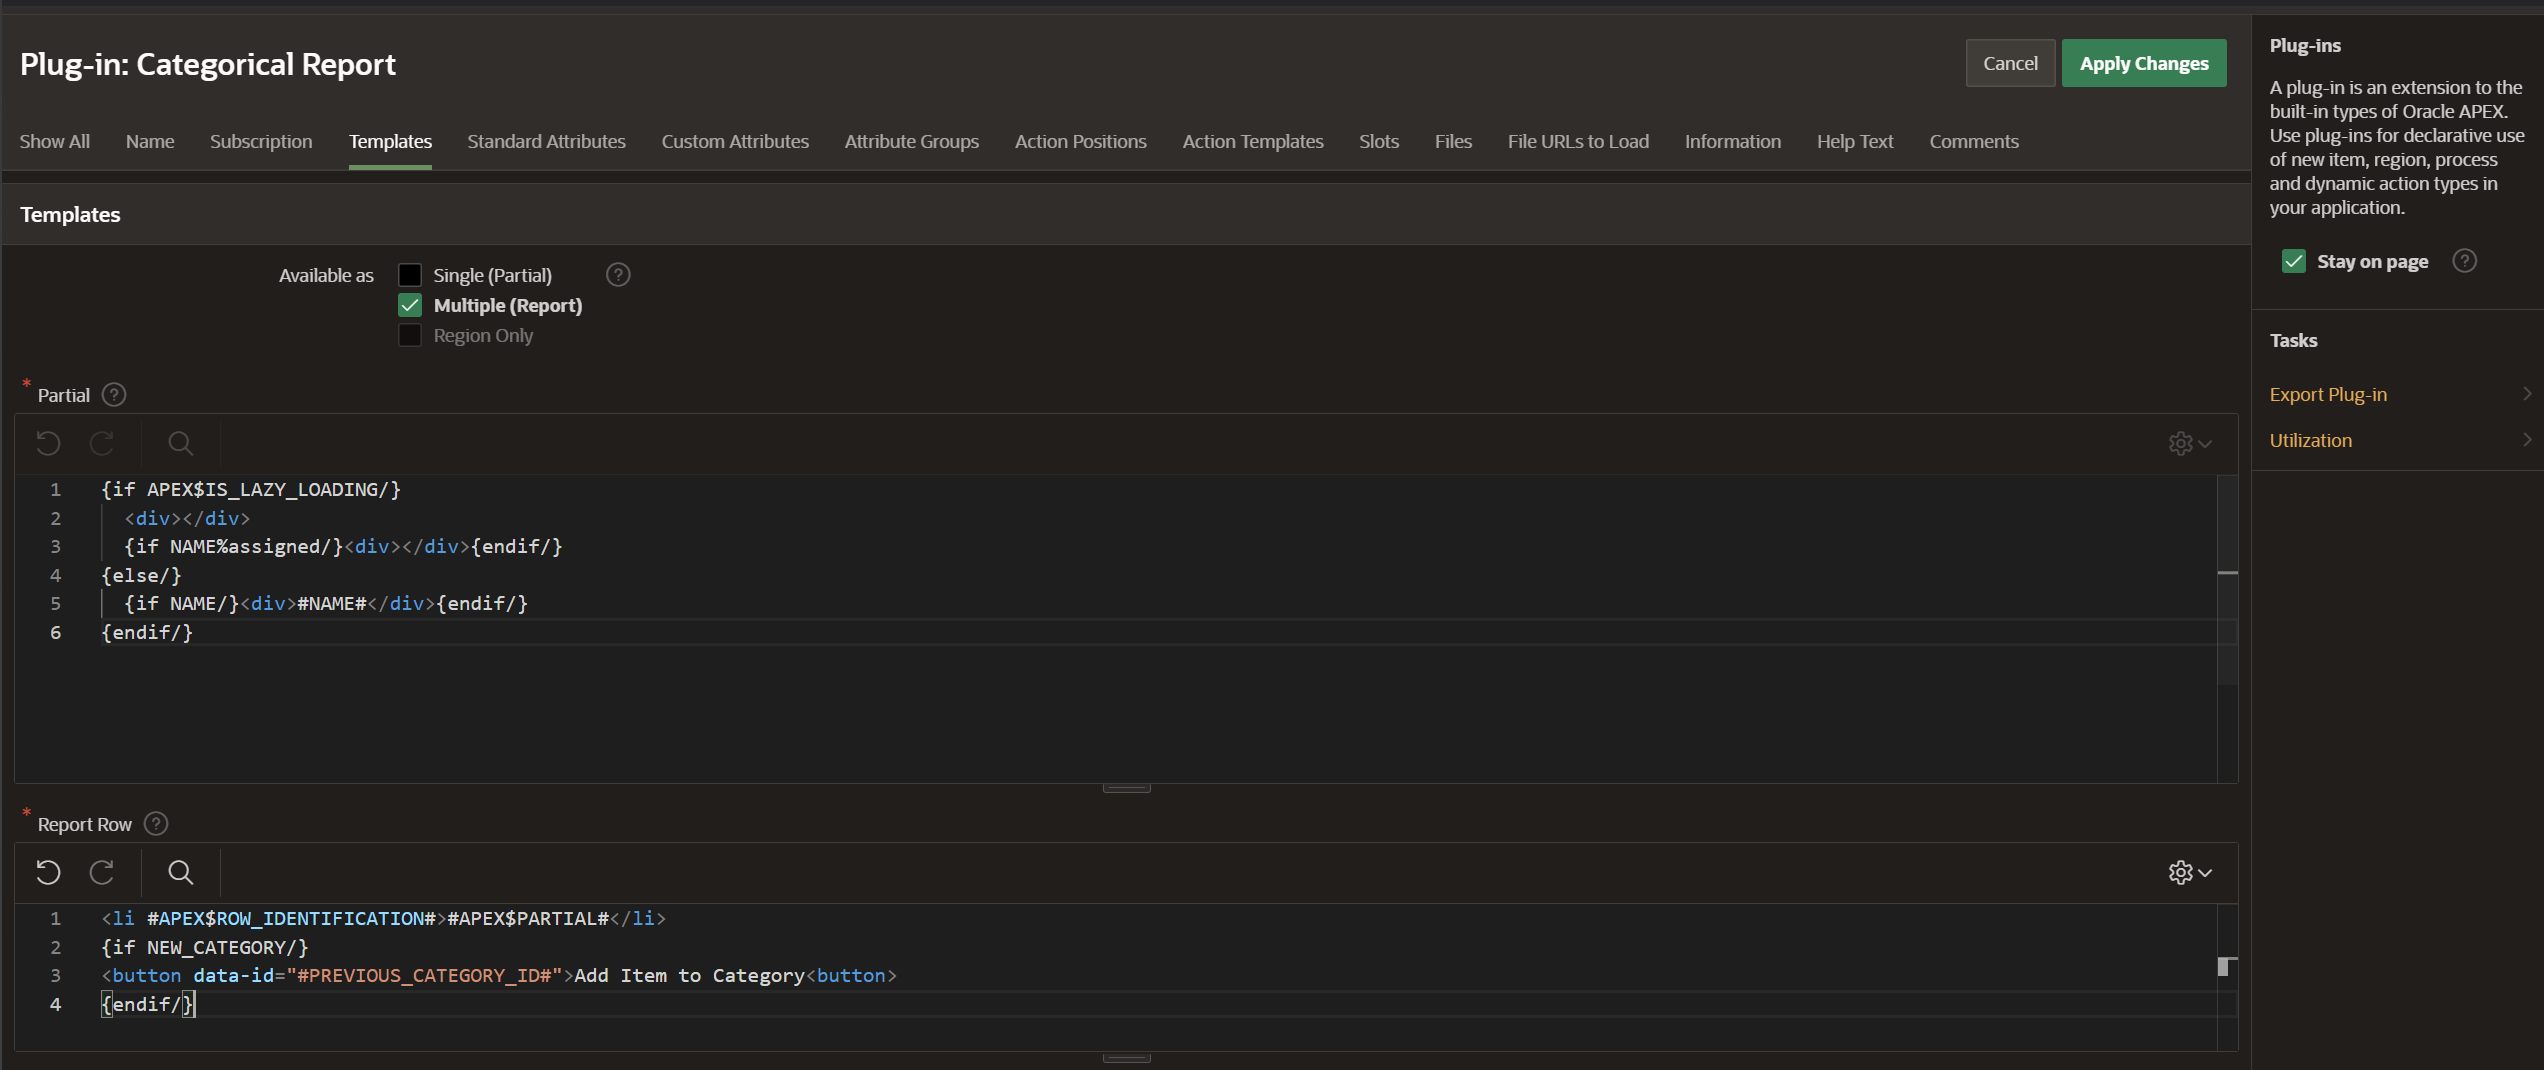Viewport: 2544px width, 1070px height.
Task: Click the chevron next to Utilization
Action: click(x=2527, y=440)
